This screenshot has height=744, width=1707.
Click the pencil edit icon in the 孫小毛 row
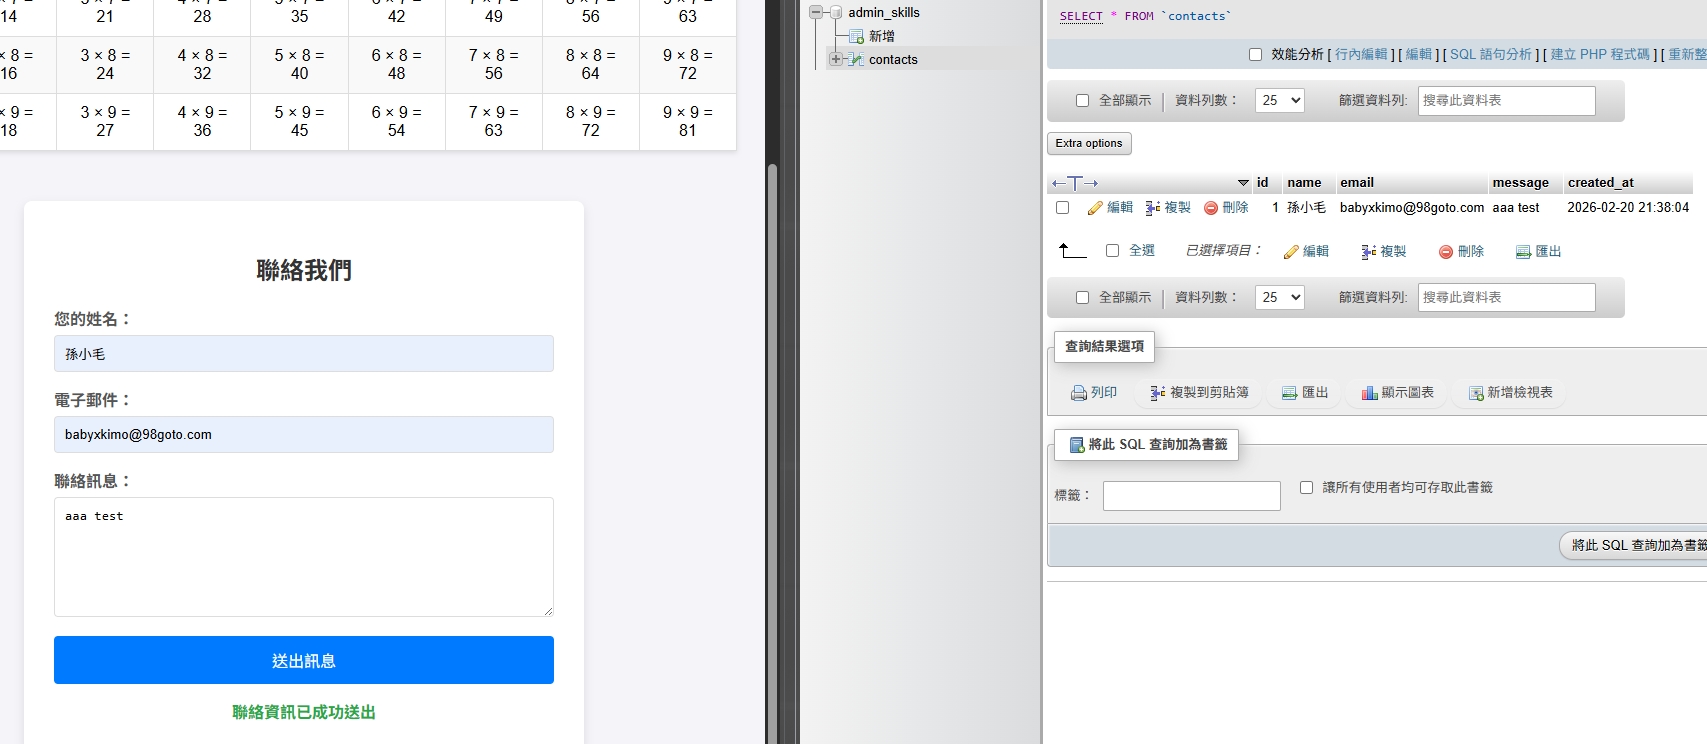(1095, 208)
